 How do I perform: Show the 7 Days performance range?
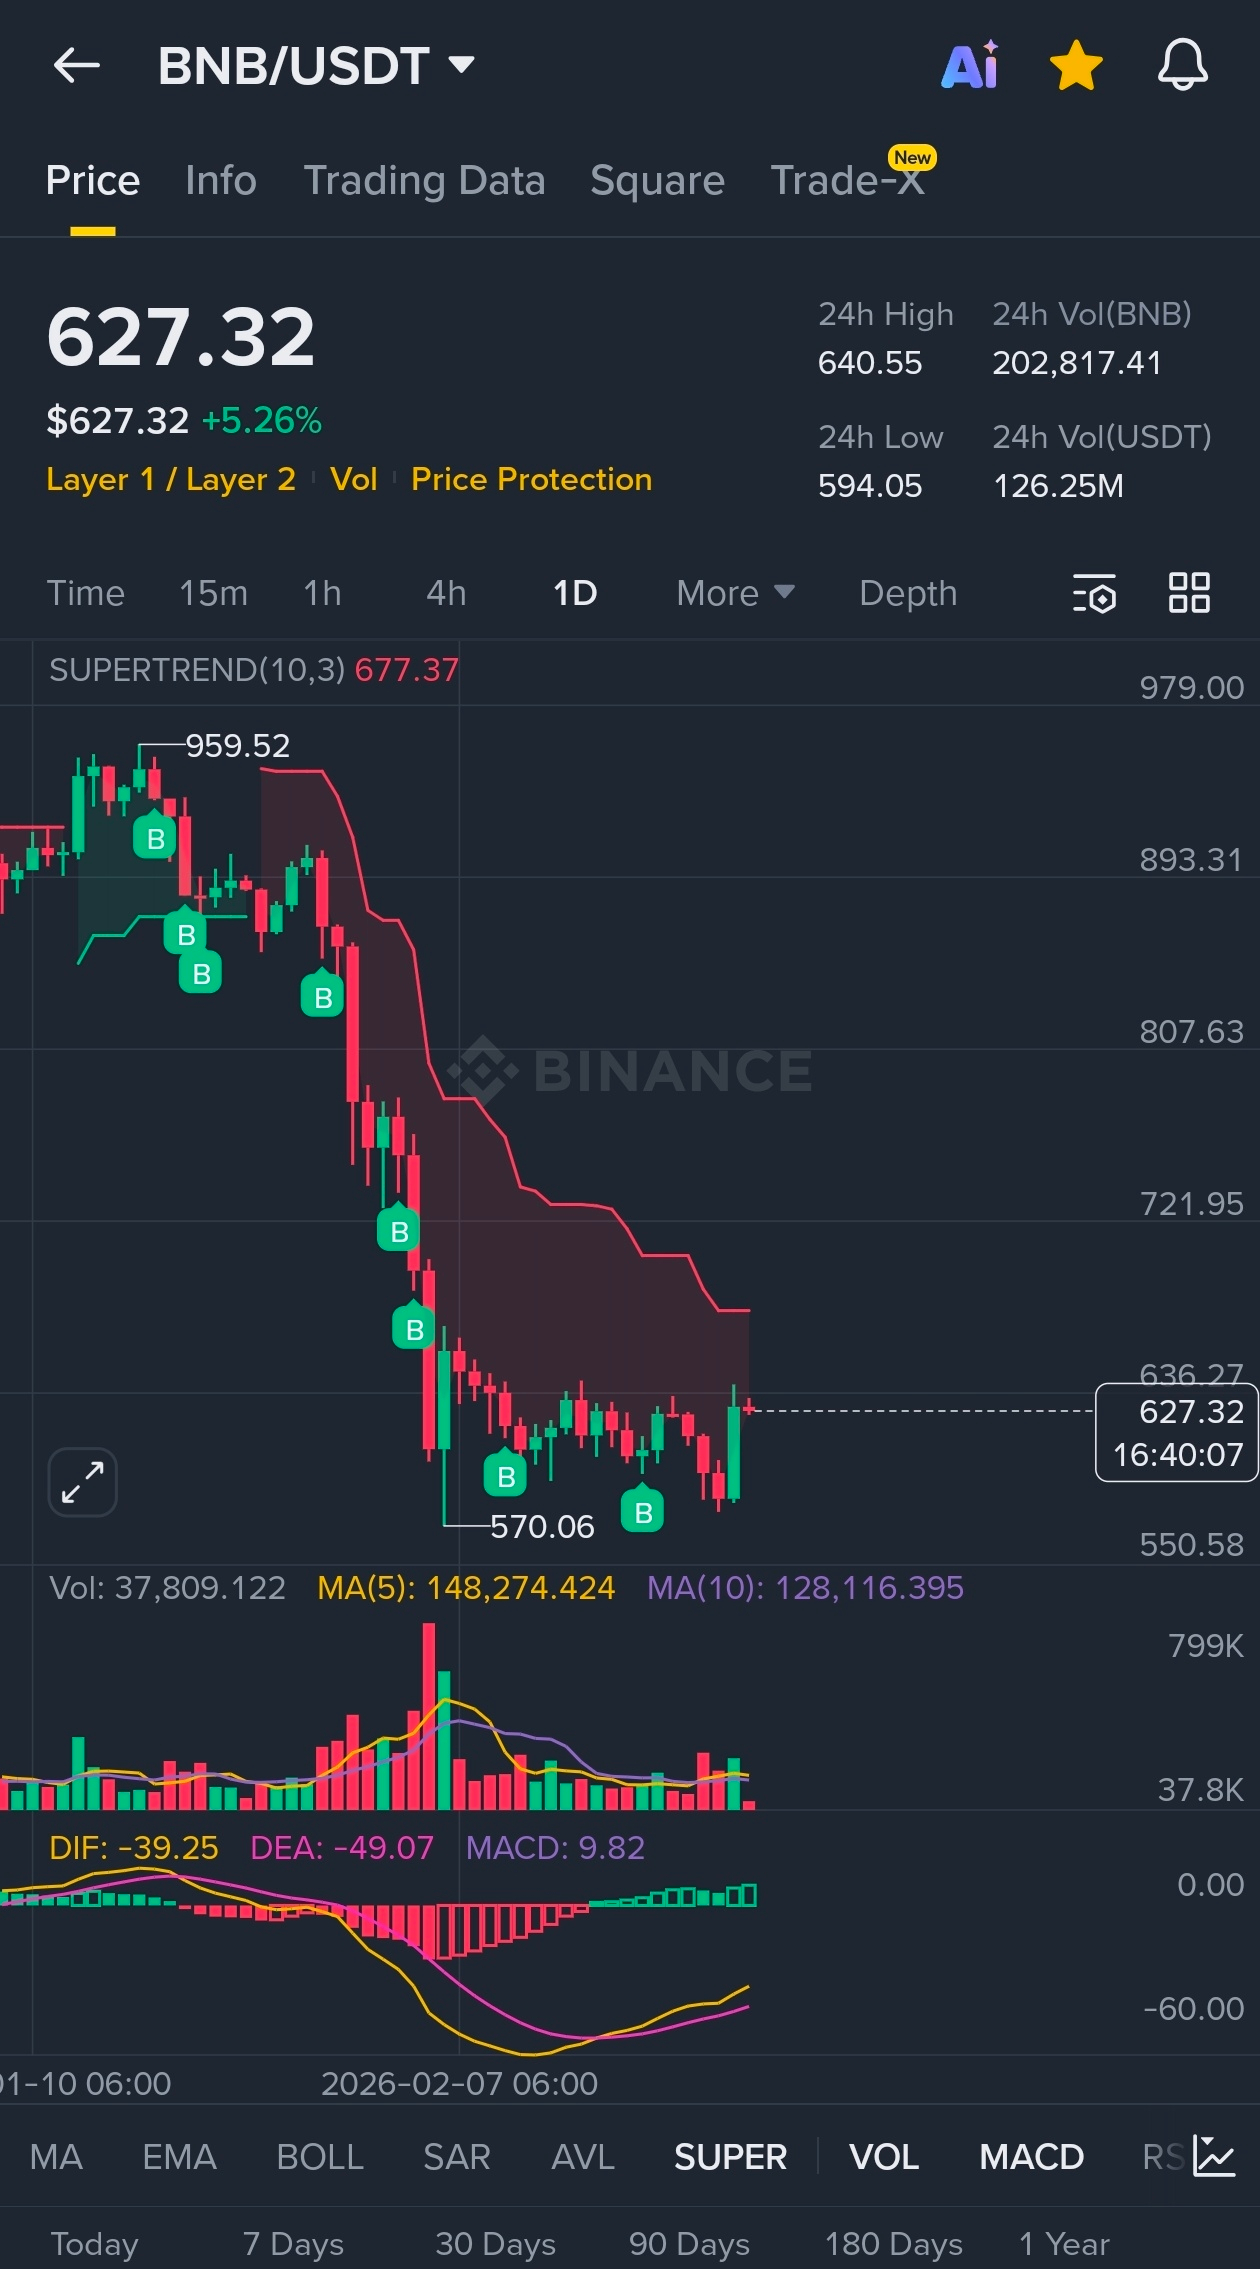point(293,2244)
